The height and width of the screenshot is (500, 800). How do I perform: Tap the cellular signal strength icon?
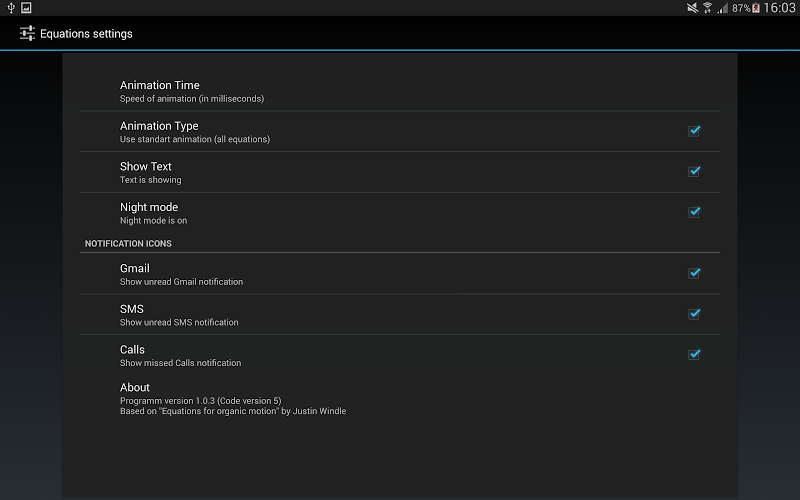tap(722, 8)
